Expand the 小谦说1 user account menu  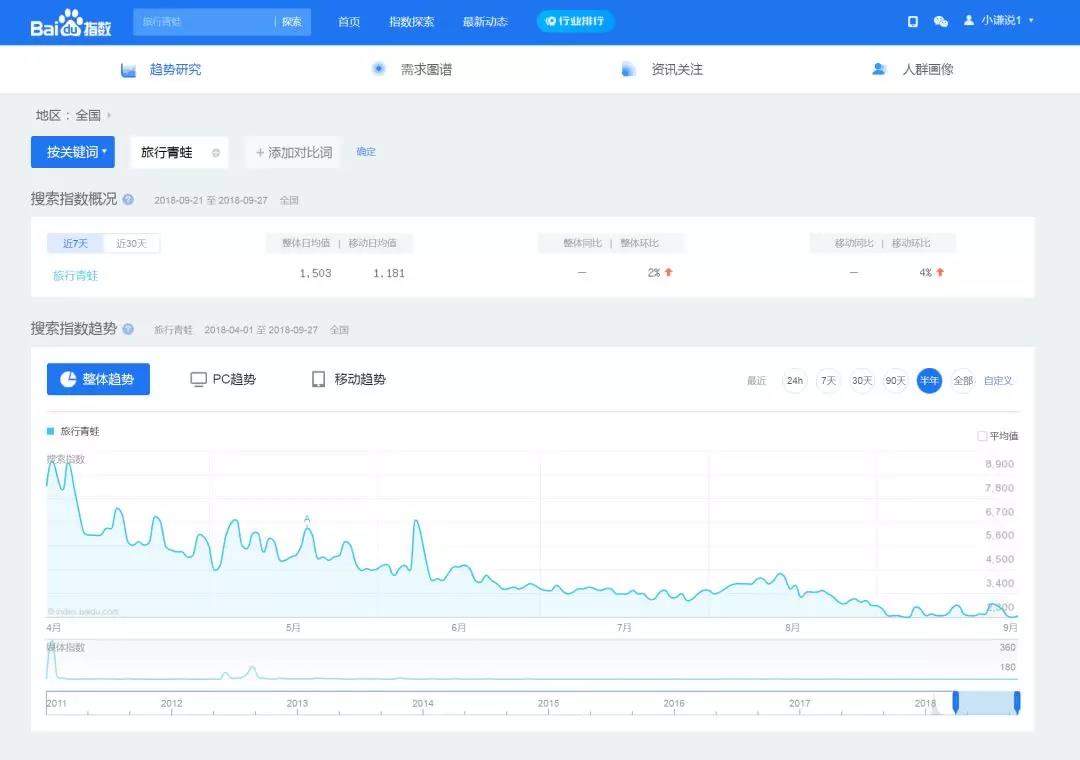coord(998,21)
